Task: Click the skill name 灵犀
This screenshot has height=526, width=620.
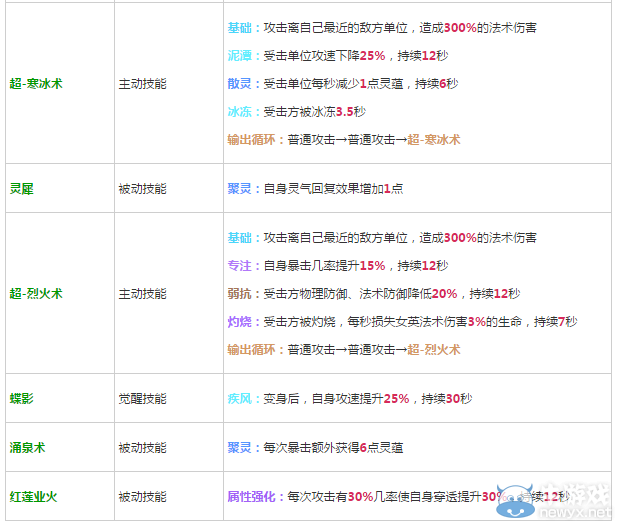Action: (x=22, y=189)
